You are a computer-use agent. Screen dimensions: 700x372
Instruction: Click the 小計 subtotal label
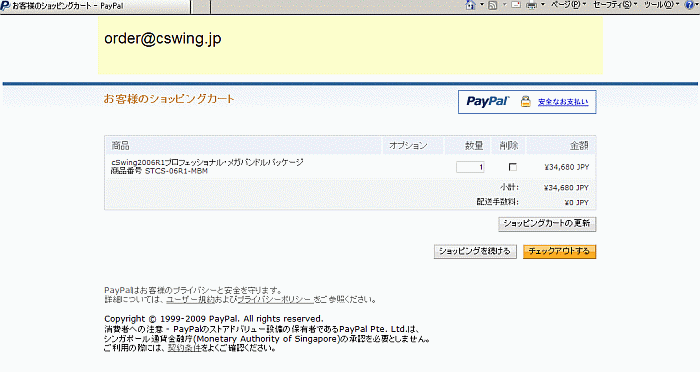pos(509,188)
